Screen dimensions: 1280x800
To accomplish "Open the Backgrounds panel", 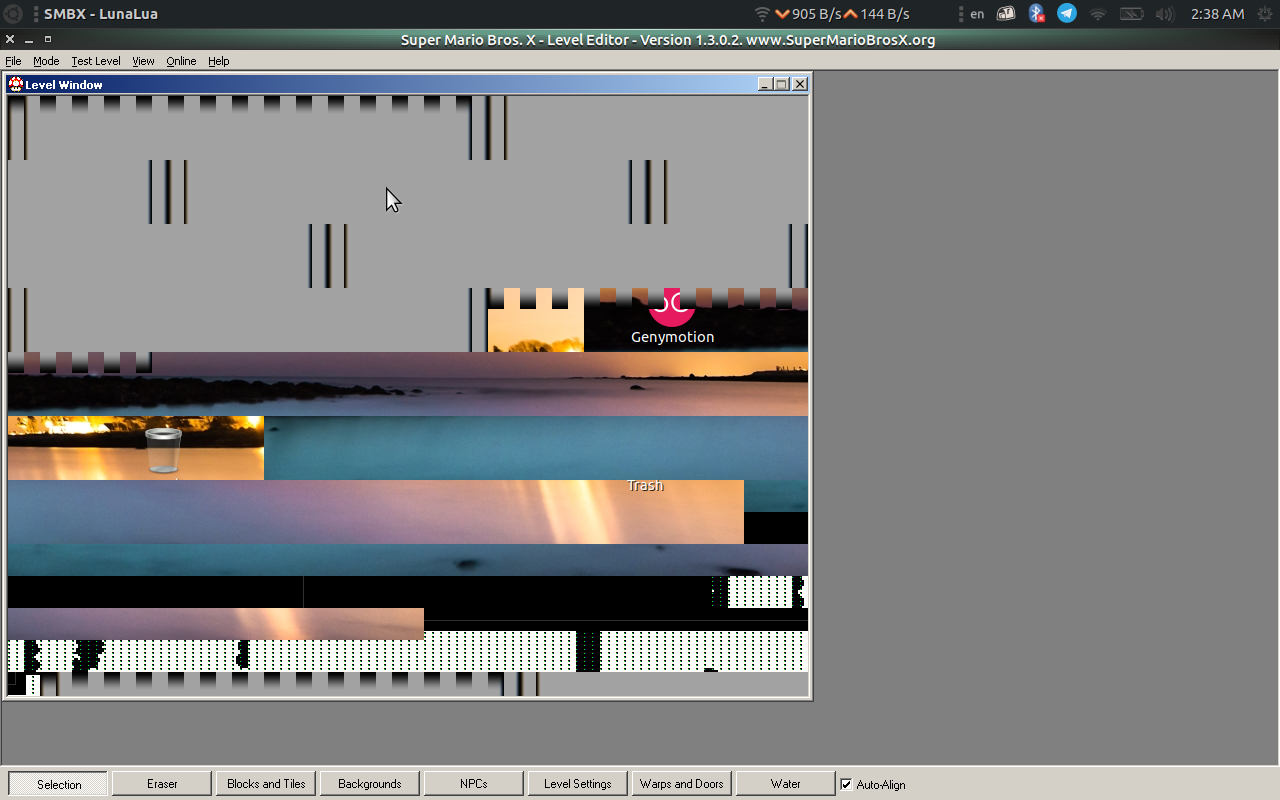I will pyautogui.click(x=370, y=784).
